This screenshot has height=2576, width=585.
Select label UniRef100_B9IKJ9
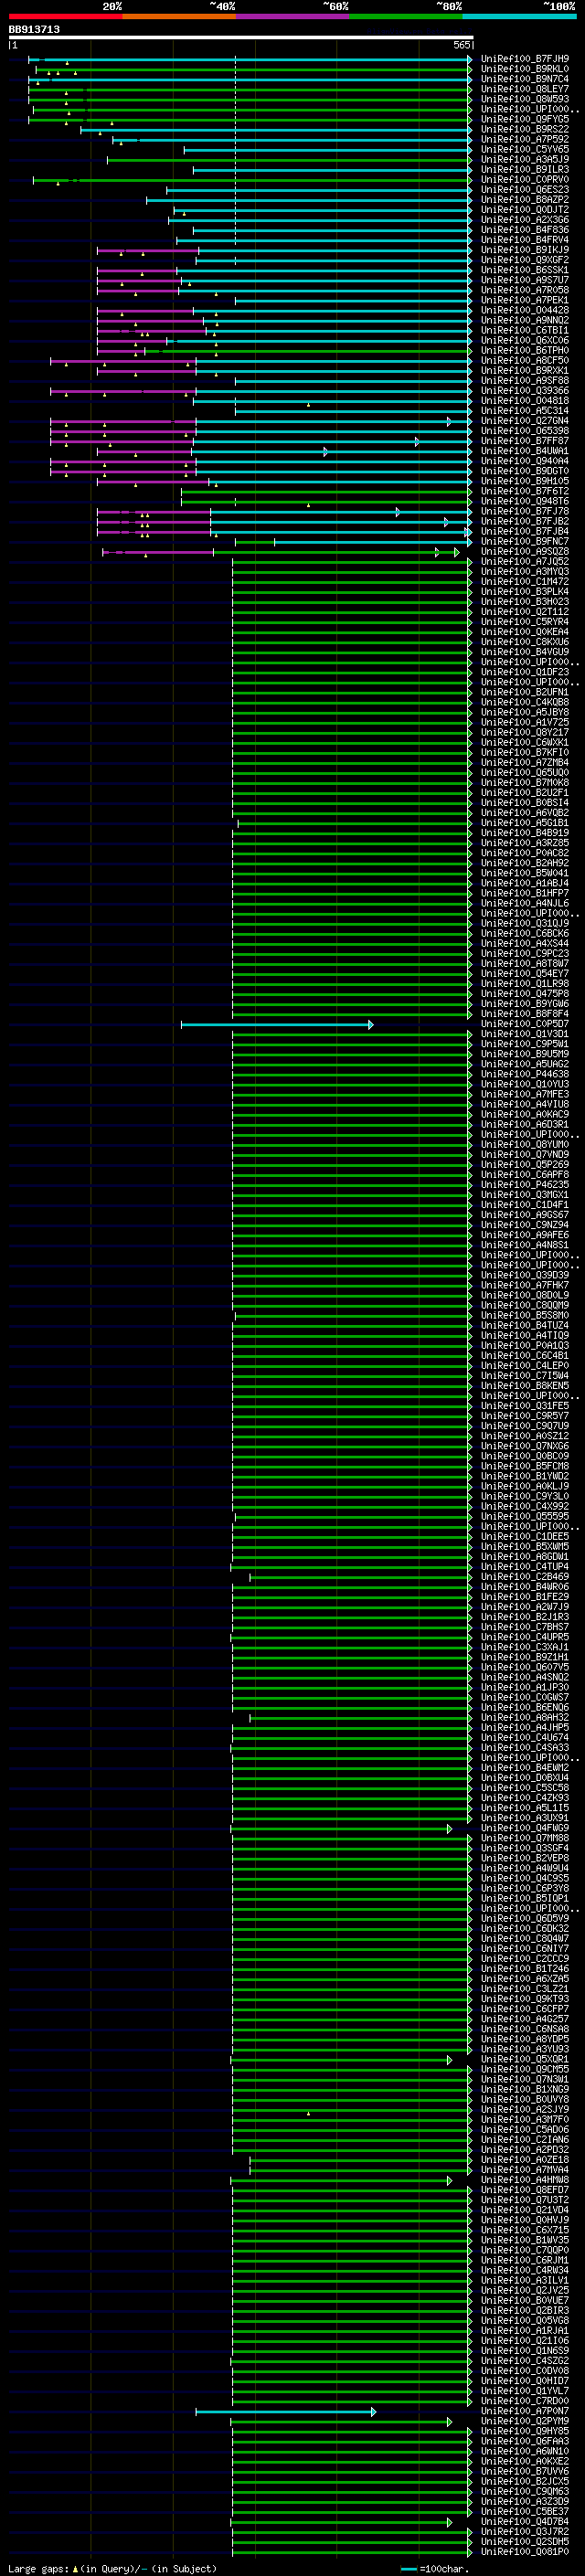click(x=525, y=250)
